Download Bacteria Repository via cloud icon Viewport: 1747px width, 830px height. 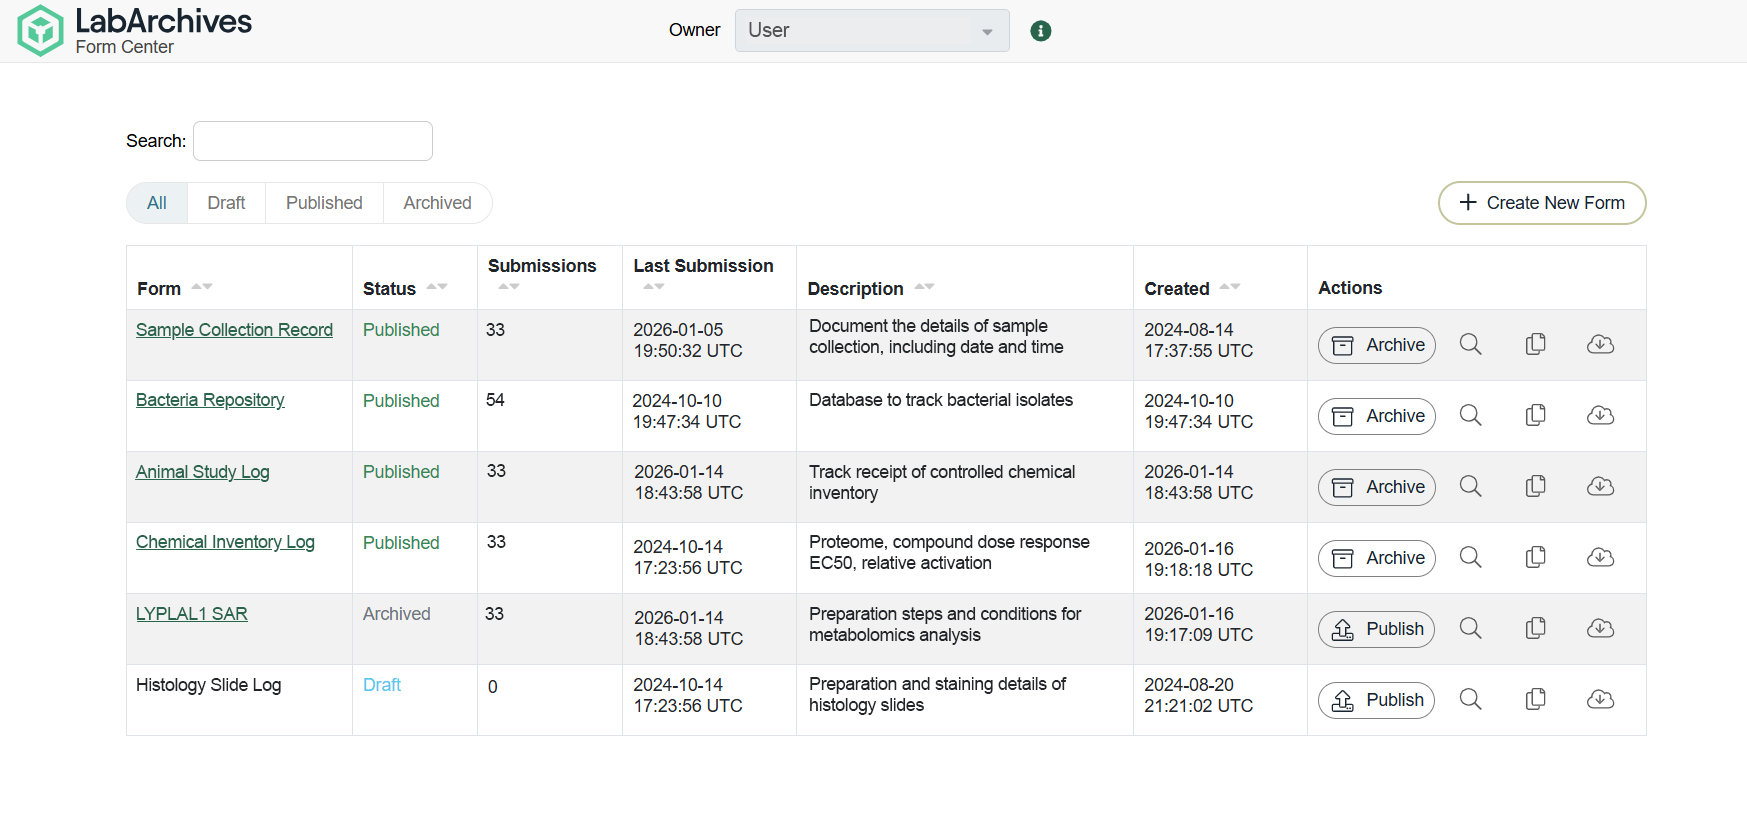(x=1600, y=415)
